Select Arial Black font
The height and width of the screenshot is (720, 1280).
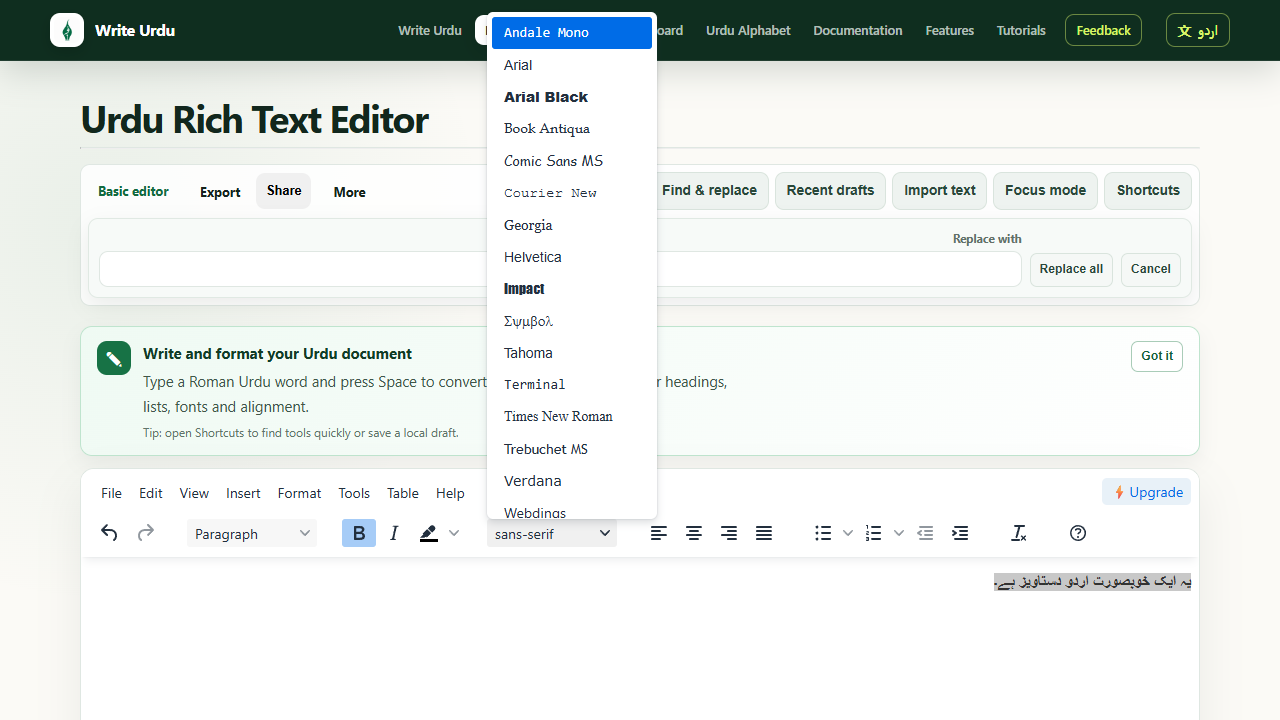click(x=572, y=97)
